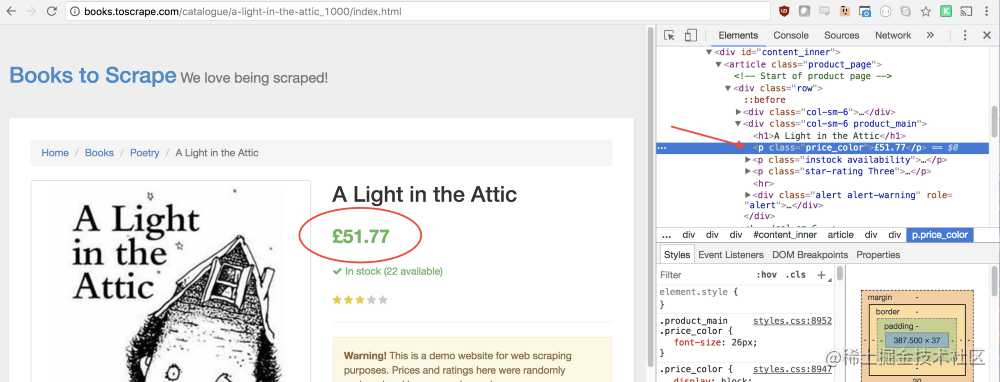The height and width of the screenshot is (382, 1000).
Task: Click the round white extension icon
Action: (x=885, y=11)
